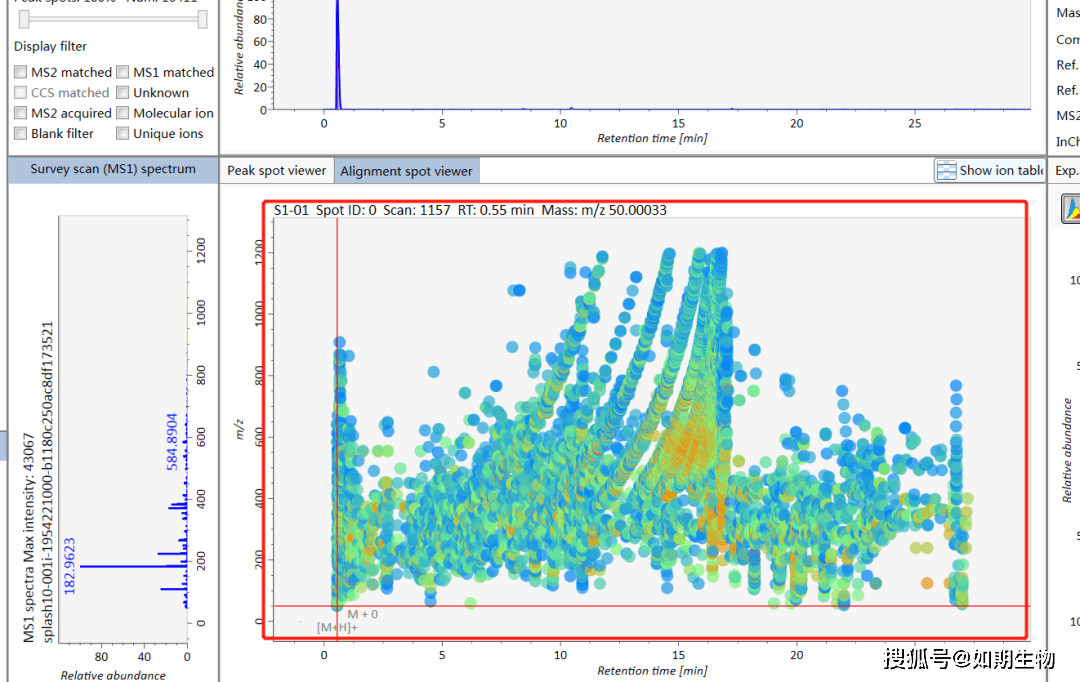Click the [M+H]+ adduct label in the spot viewer
Viewport: 1080px width, 682px height.
click(x=338, y=628)
